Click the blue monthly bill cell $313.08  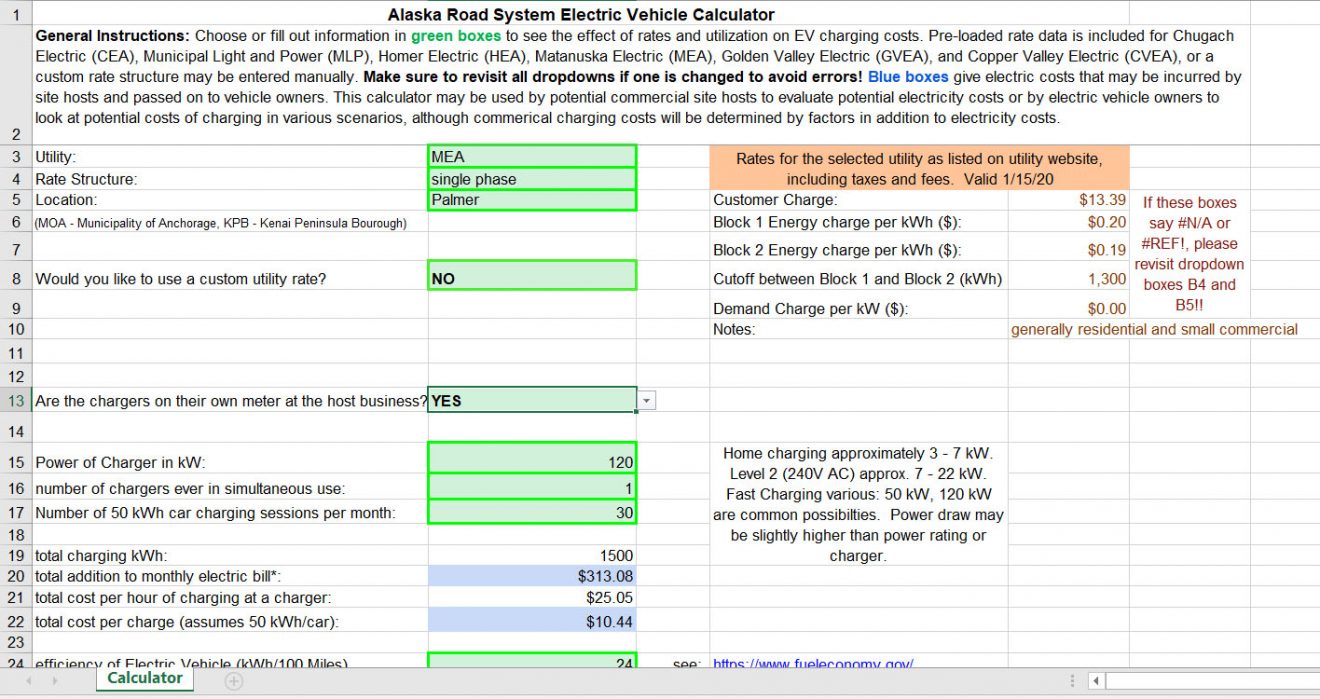pyautogui.click(x=531, y=576)
